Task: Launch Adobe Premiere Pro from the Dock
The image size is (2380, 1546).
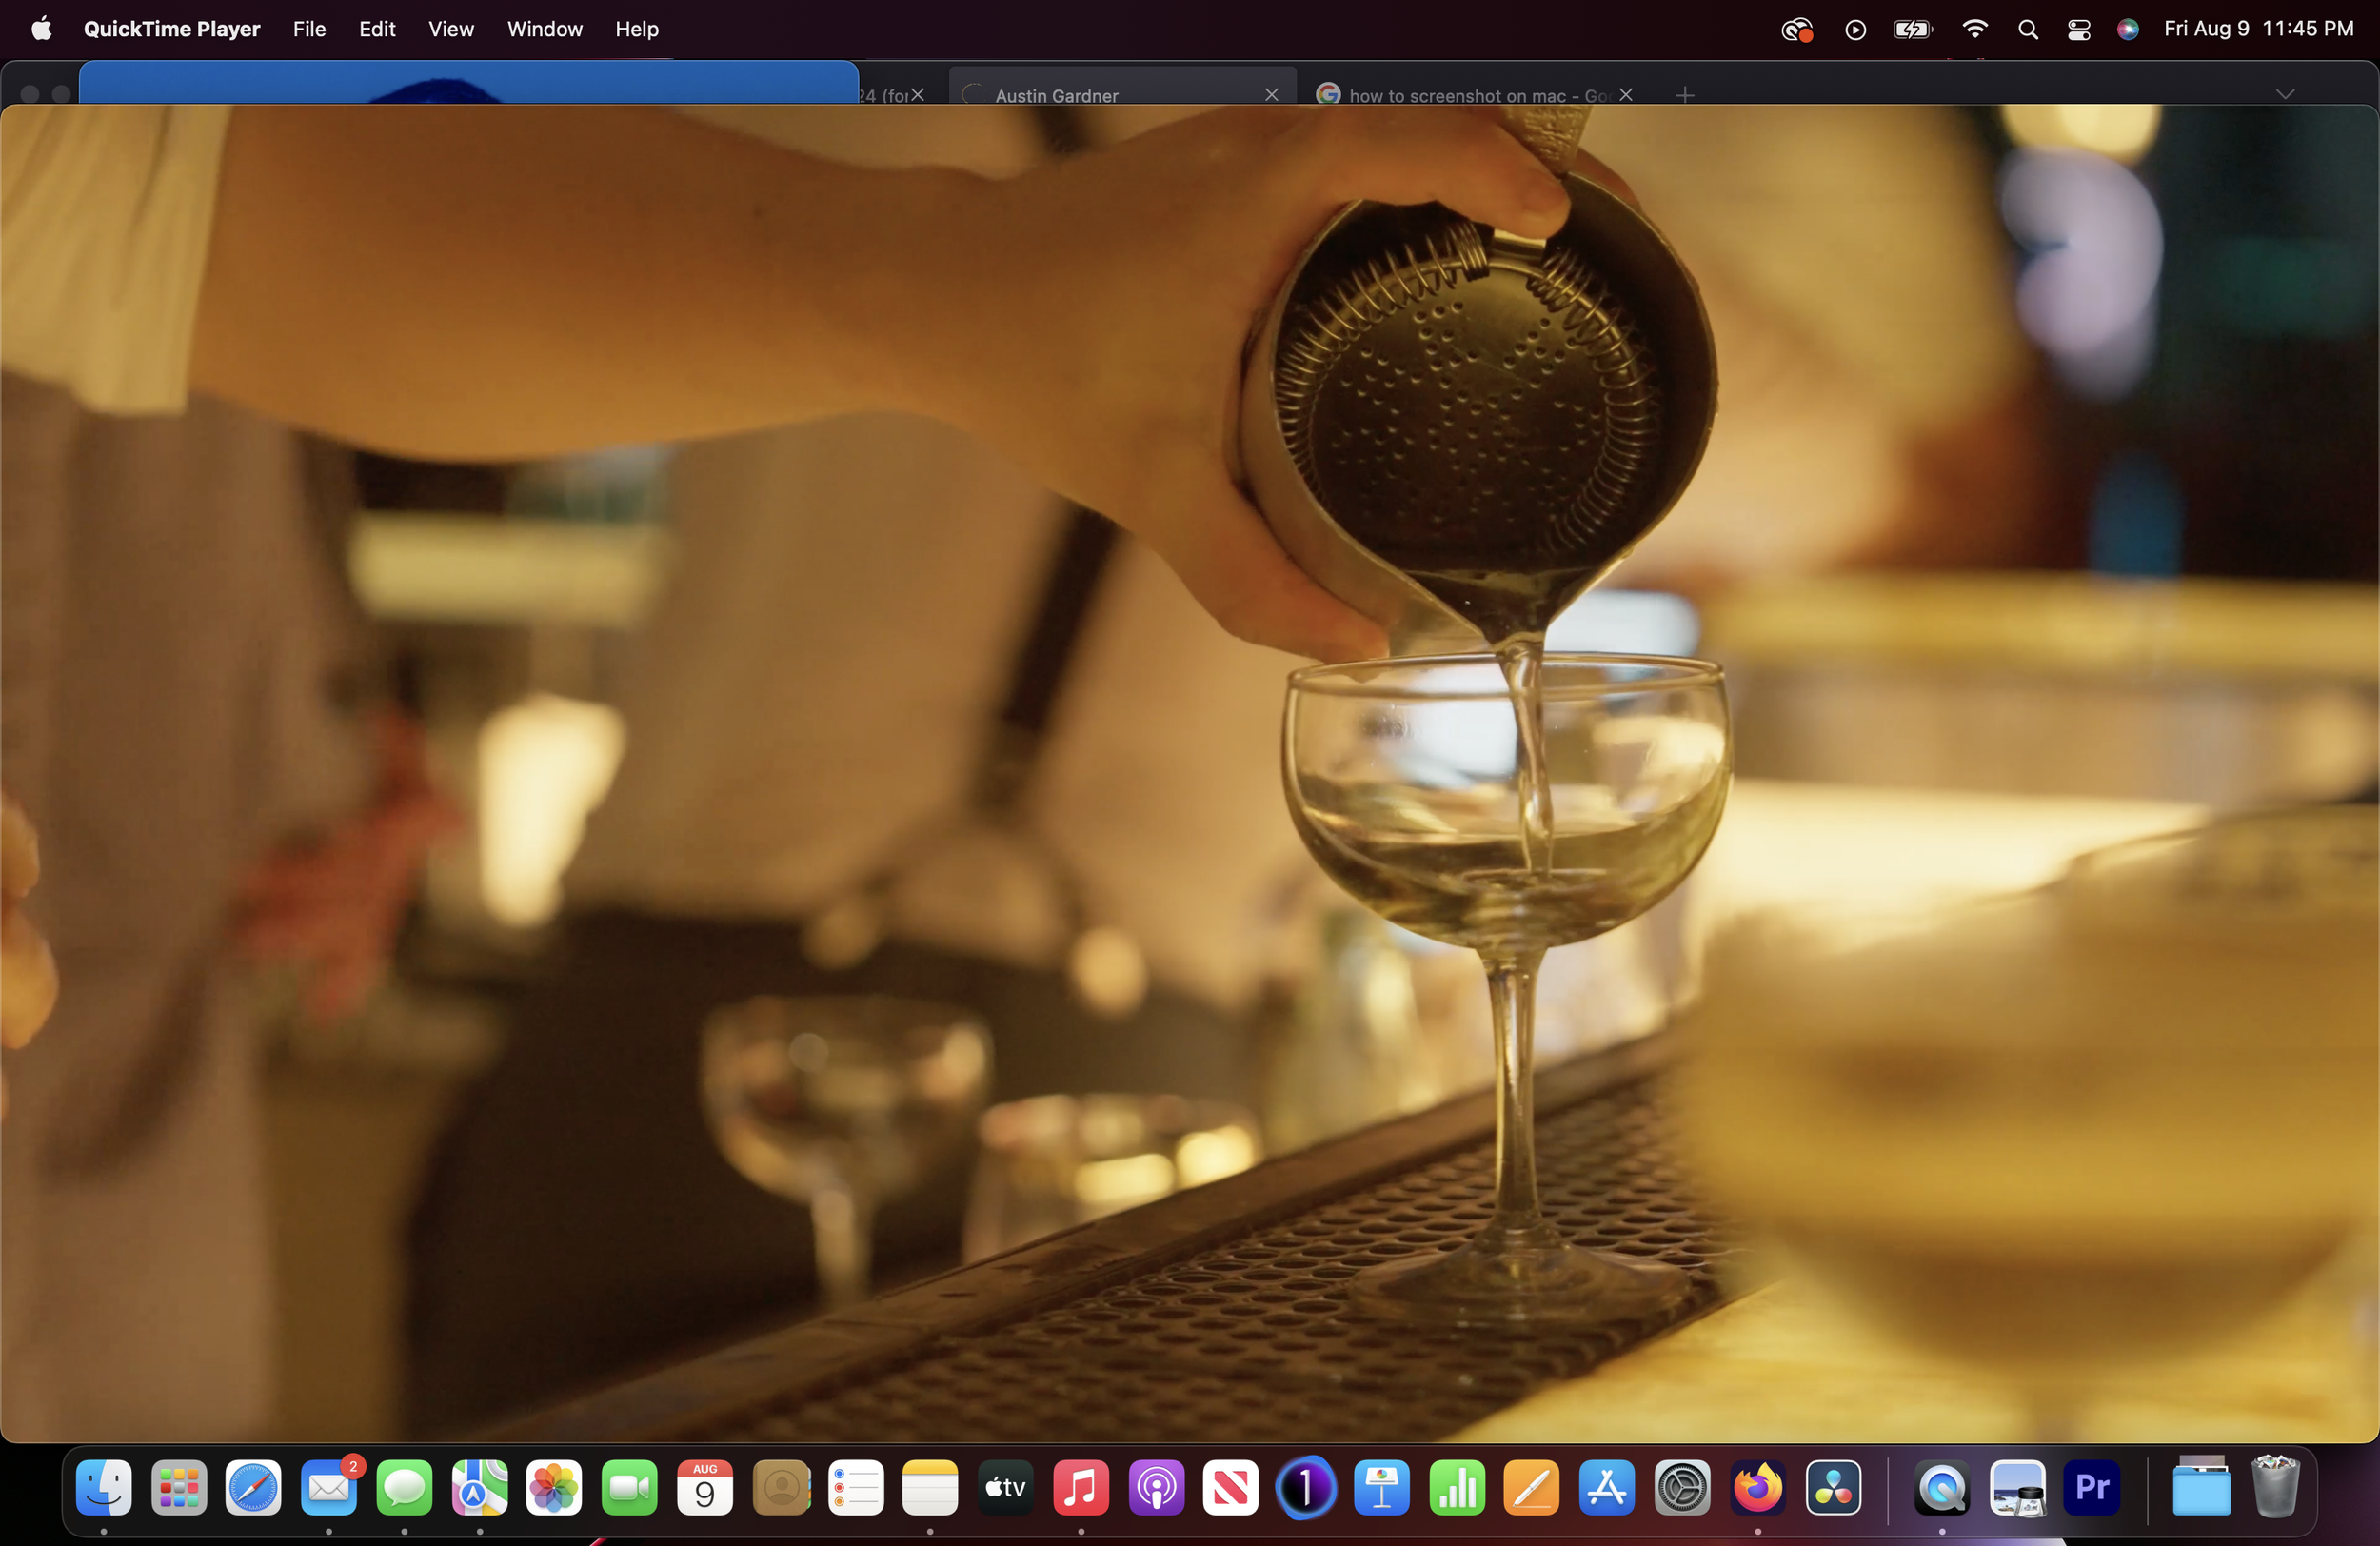Action: pos(2092,1487)
